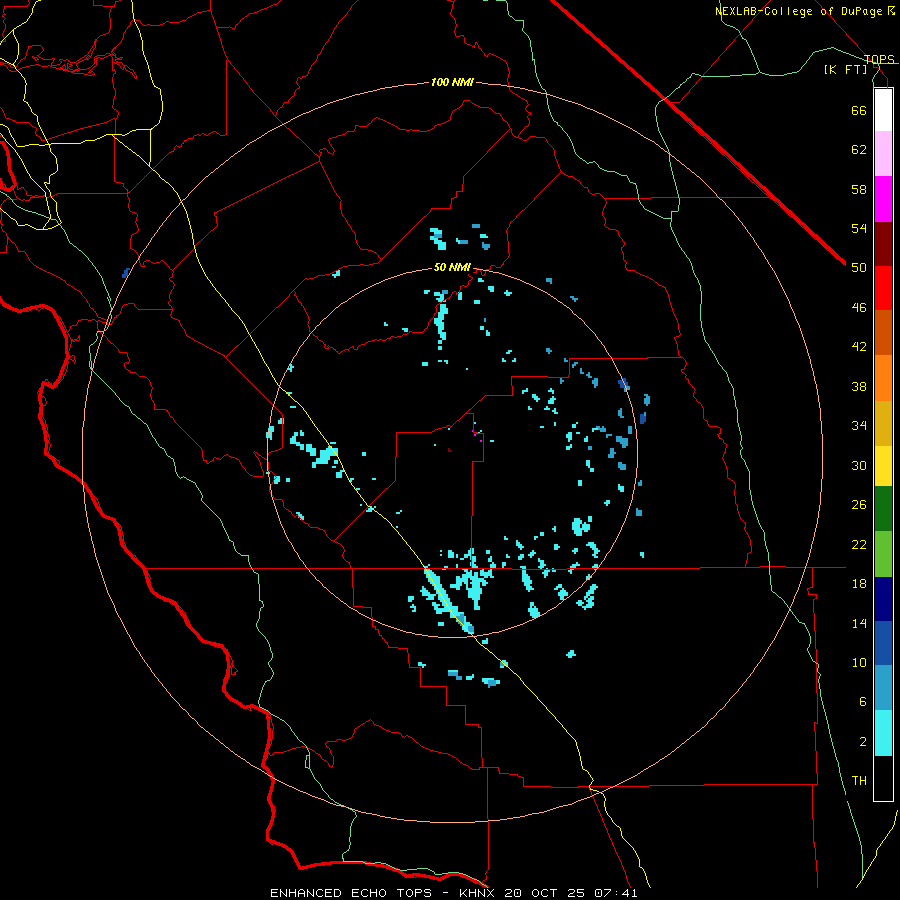Click the light pink legend swatch
The image size is (900, 900).
pyautogui.click(x=883, y=153)
